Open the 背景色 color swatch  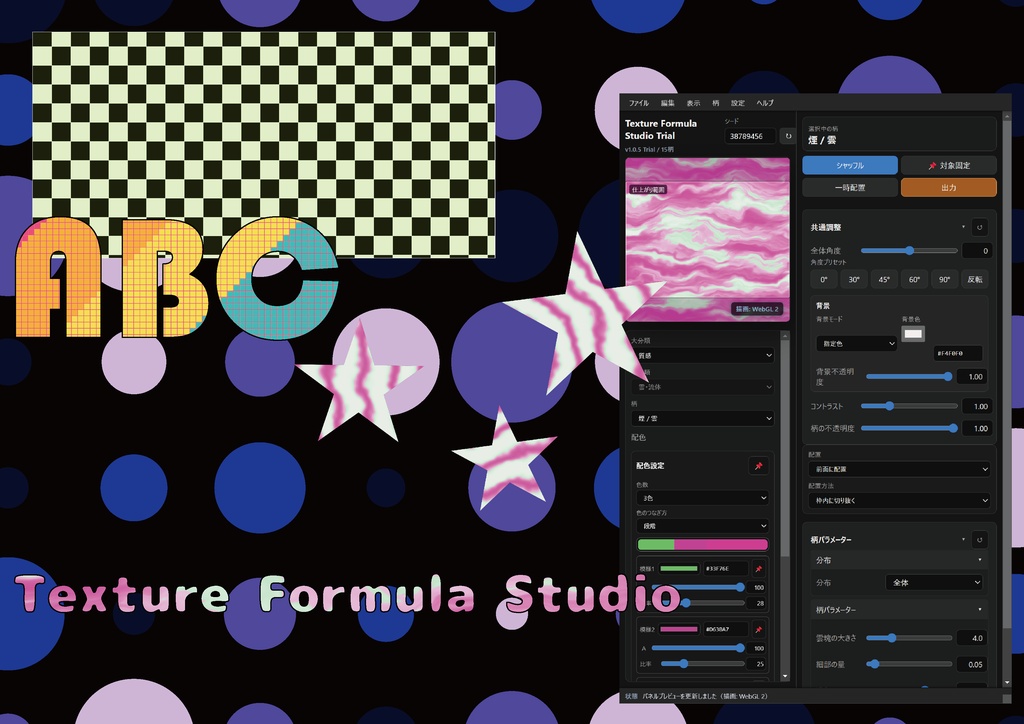point(913,334)
